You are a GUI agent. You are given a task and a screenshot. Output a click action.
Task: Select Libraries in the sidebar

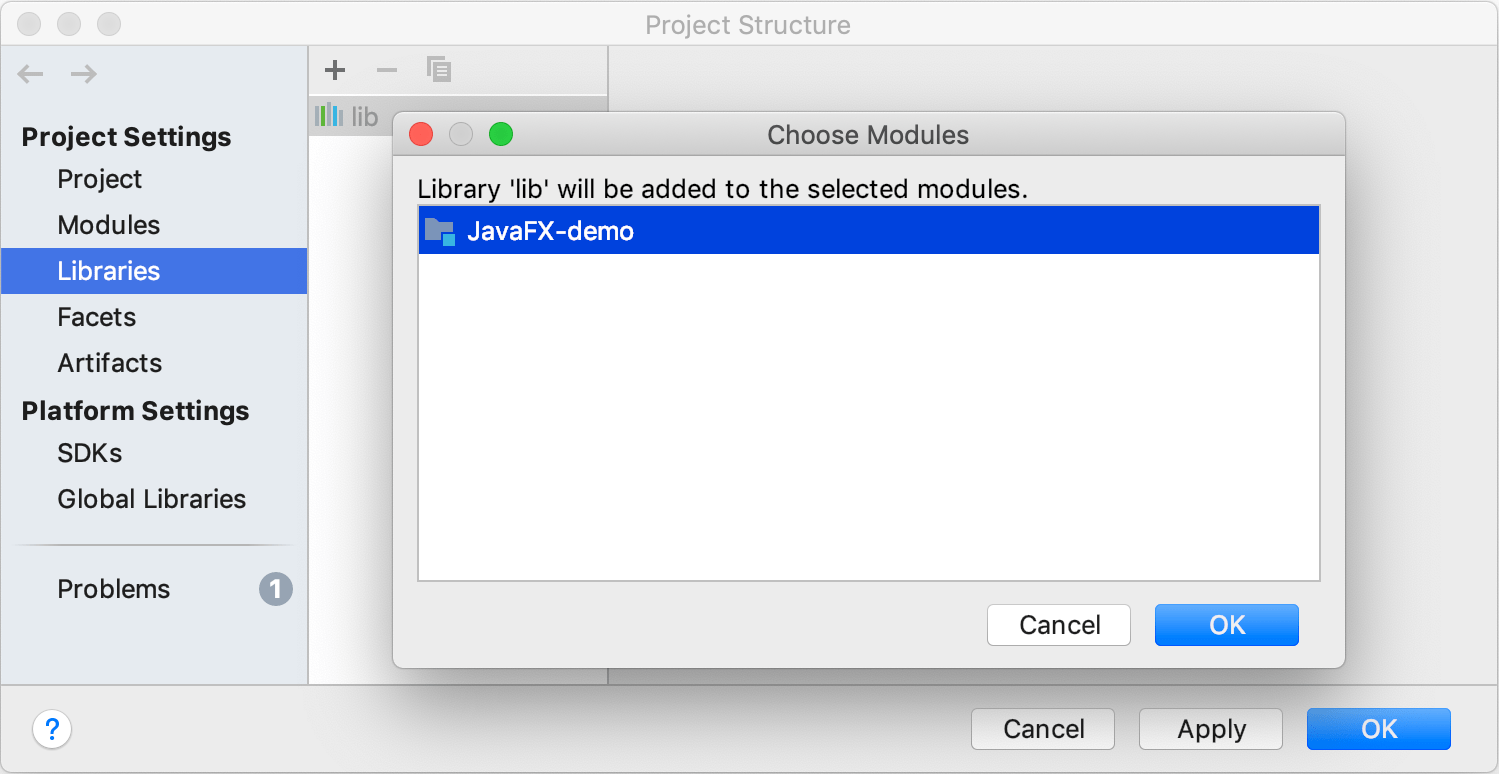click(x=109, y=271)
